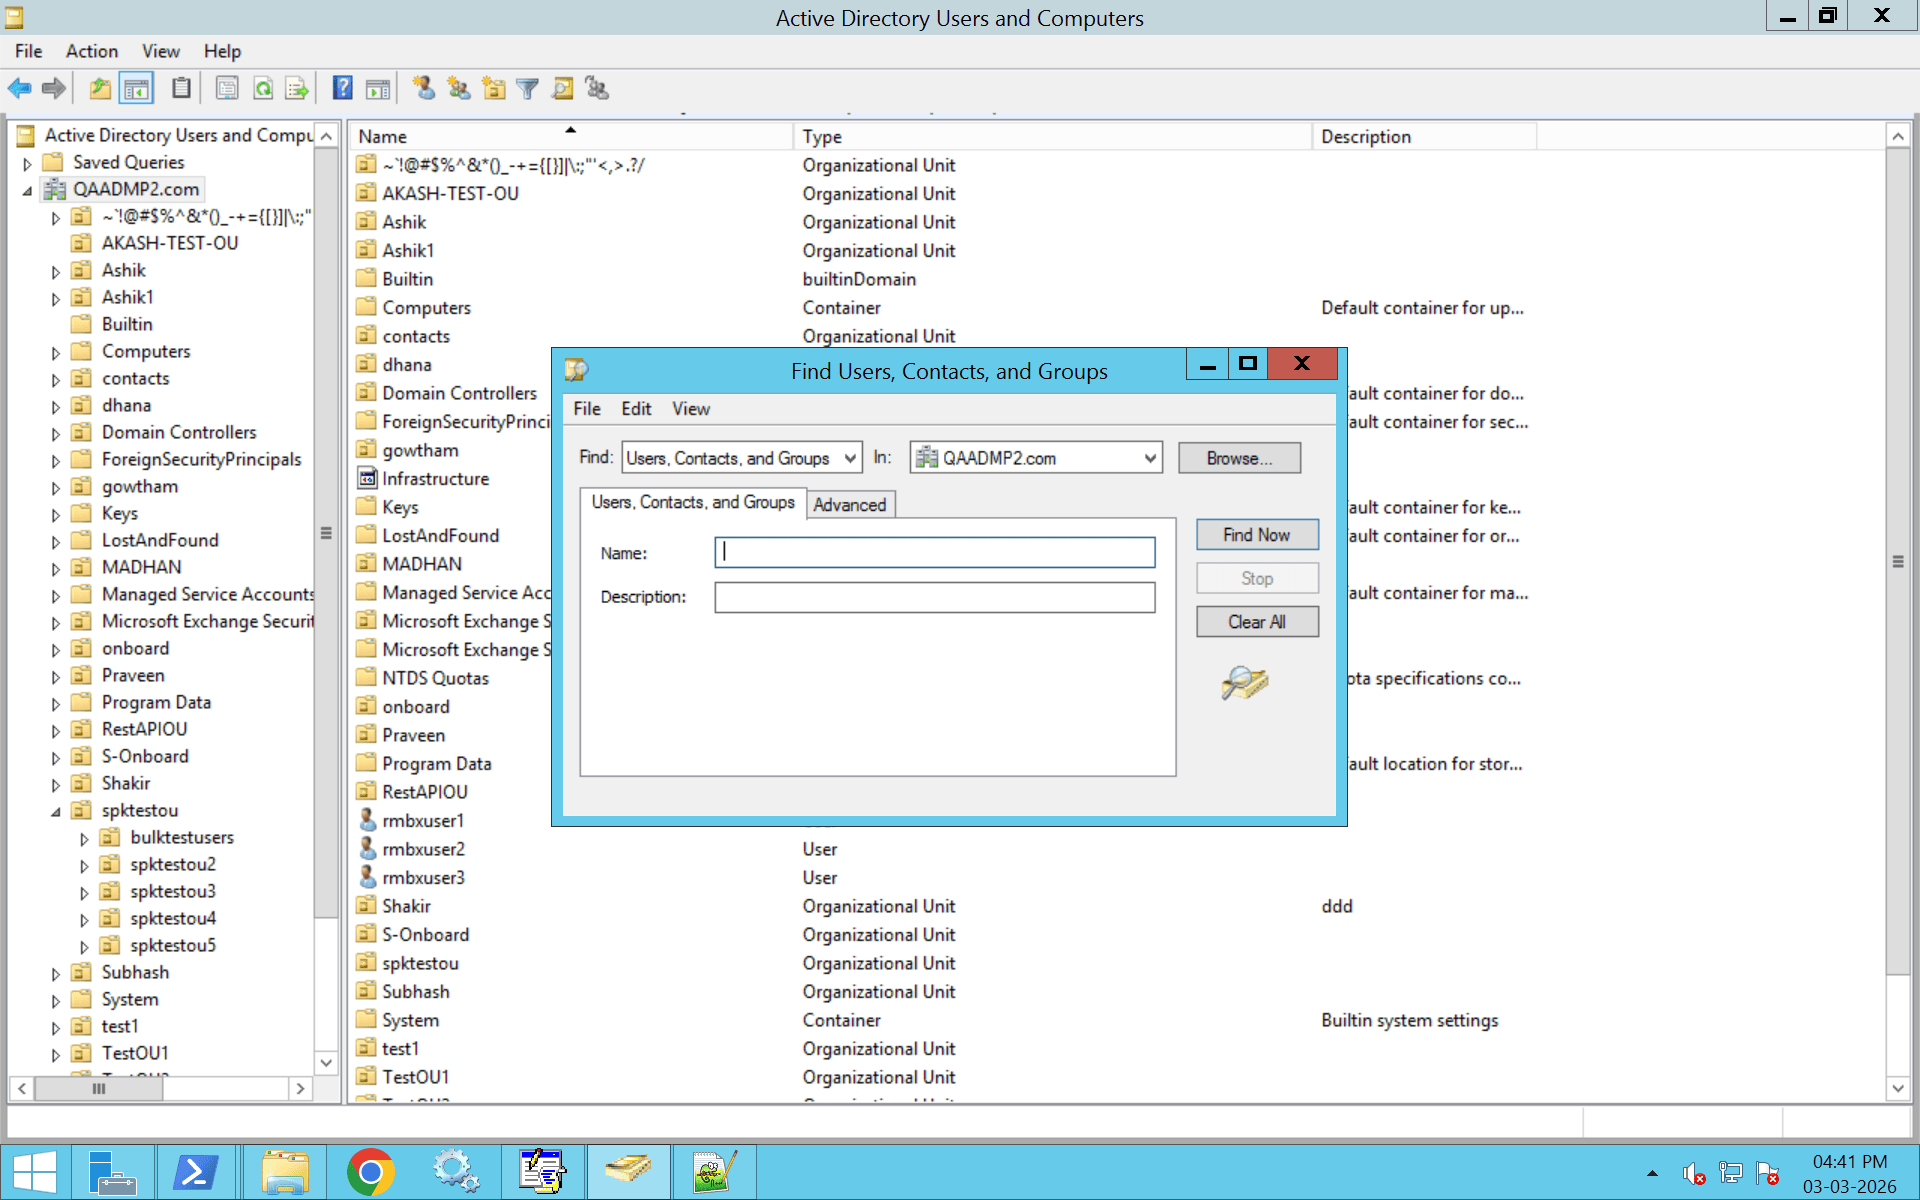Toggle the console tree with the Show/Hide icon
This screenshot has height=1200, width=1920.
137,88
